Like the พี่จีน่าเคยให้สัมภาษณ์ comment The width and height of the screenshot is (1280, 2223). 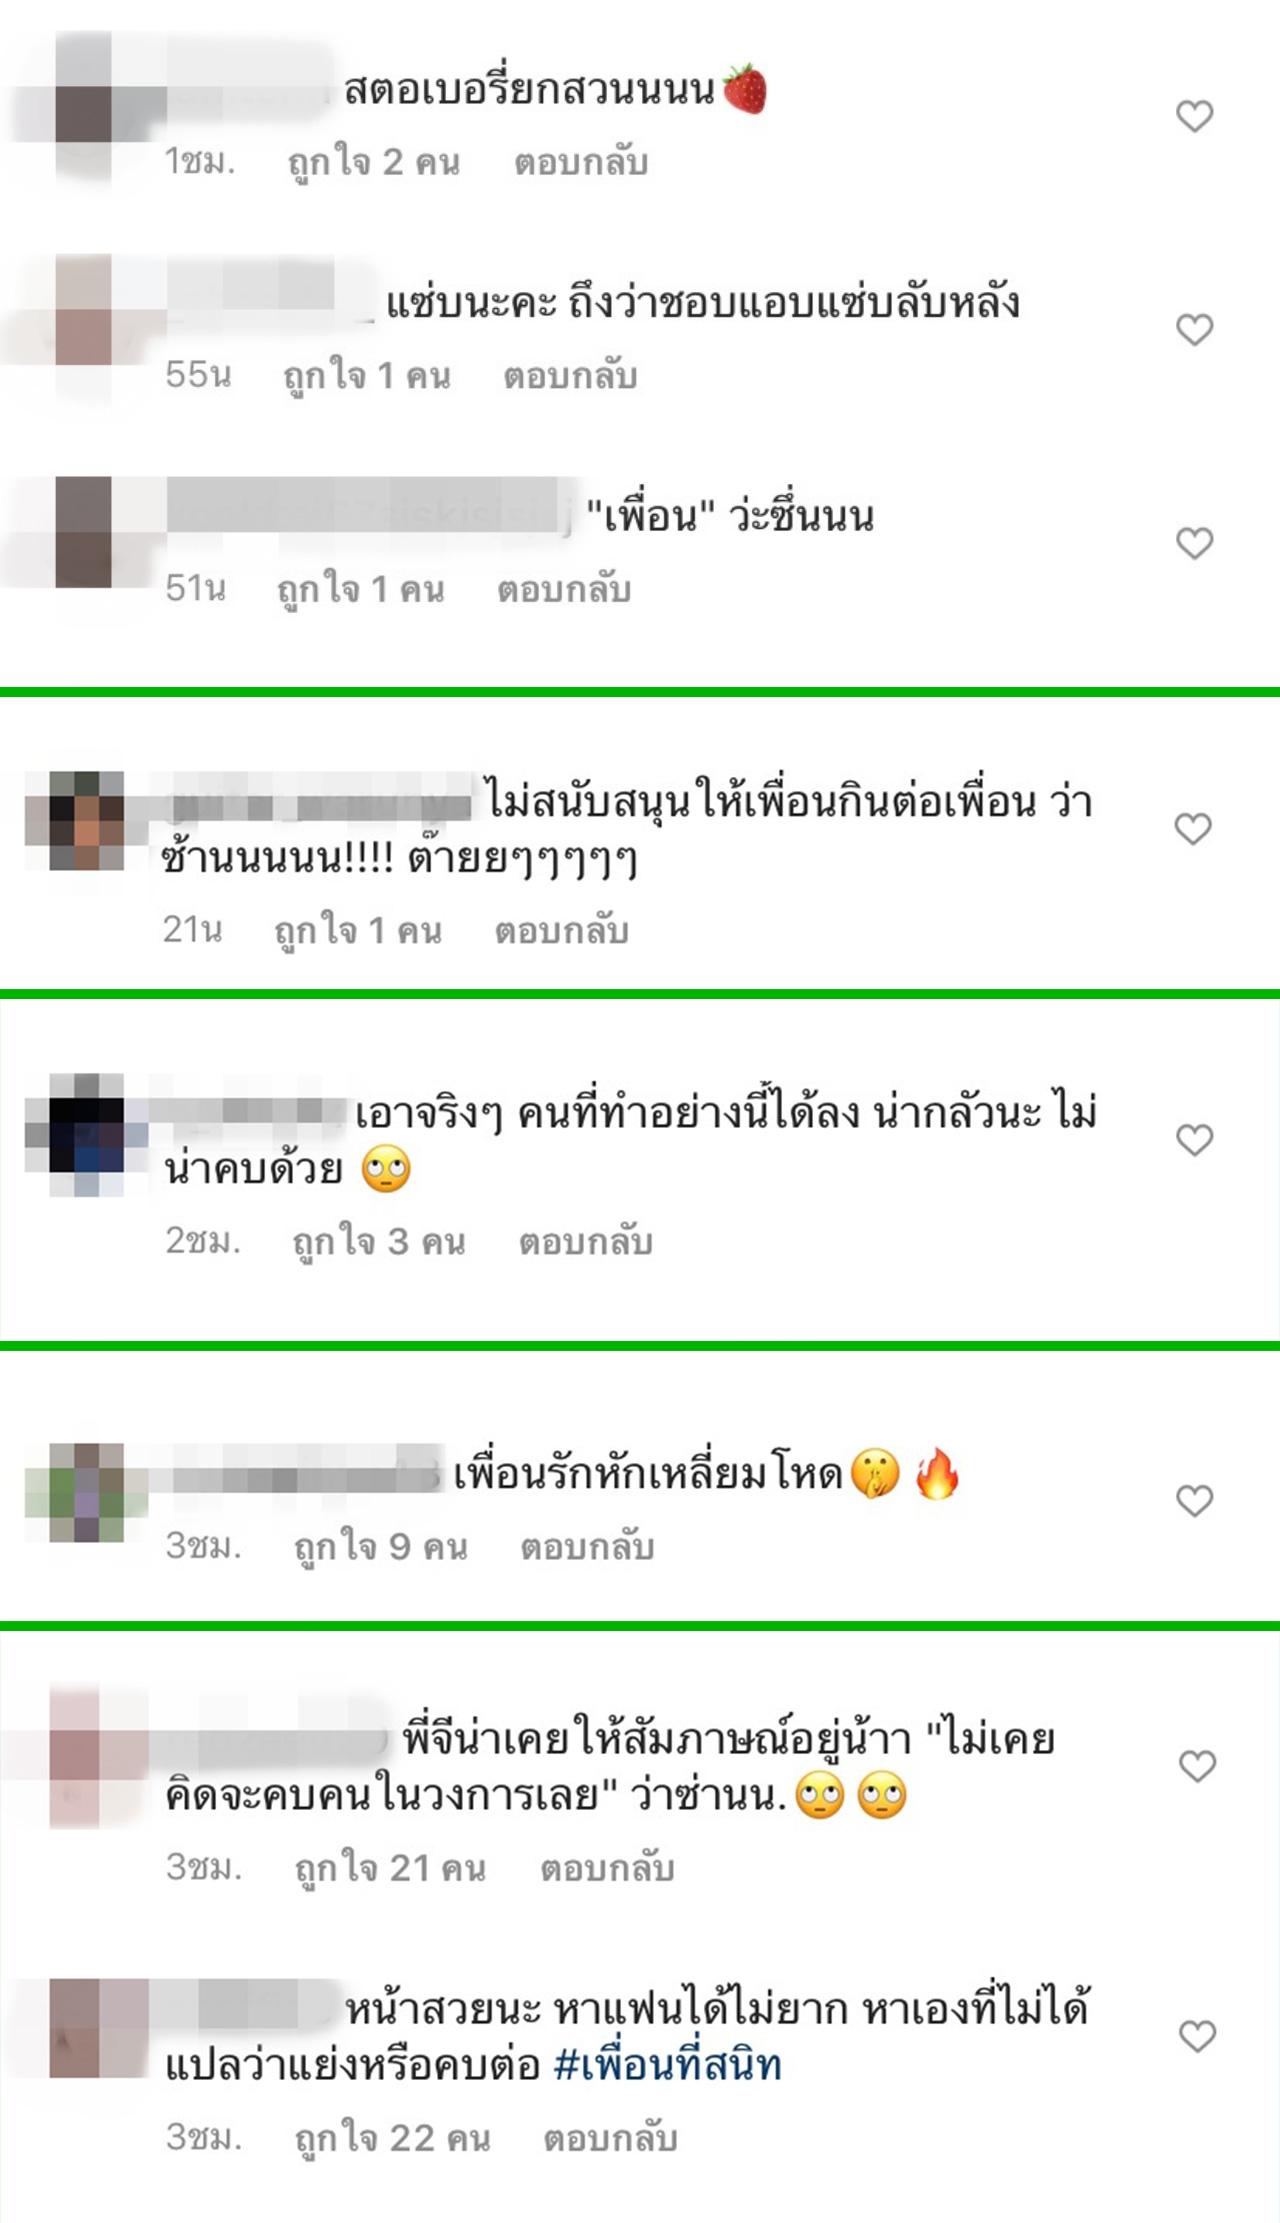(x=1197, y=1766)
